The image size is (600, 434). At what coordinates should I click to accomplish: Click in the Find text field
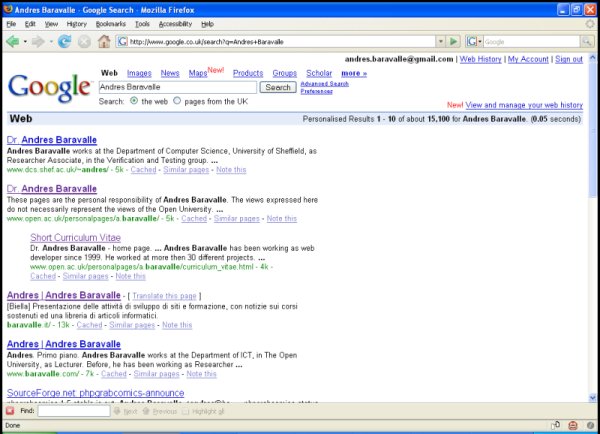(74, 411)
